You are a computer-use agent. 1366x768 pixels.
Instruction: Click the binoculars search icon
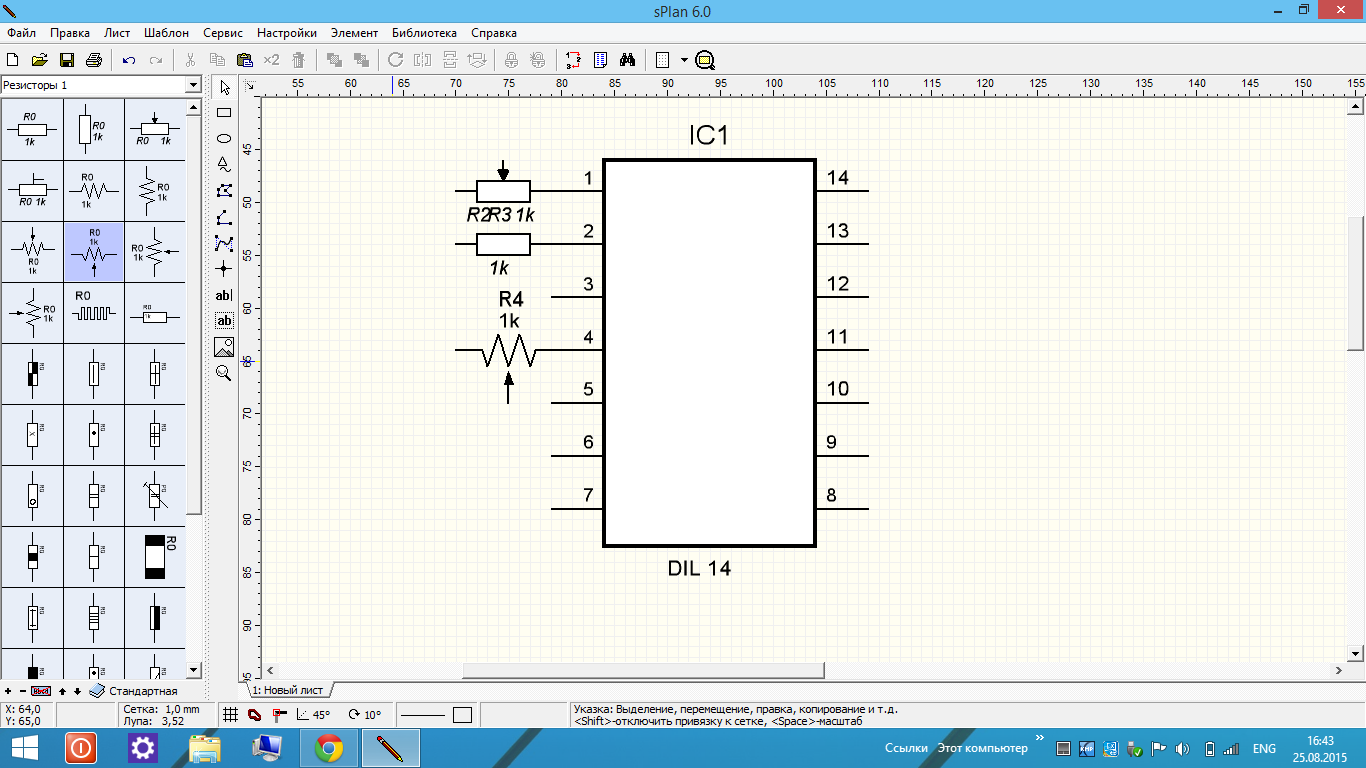coord(628,60)
